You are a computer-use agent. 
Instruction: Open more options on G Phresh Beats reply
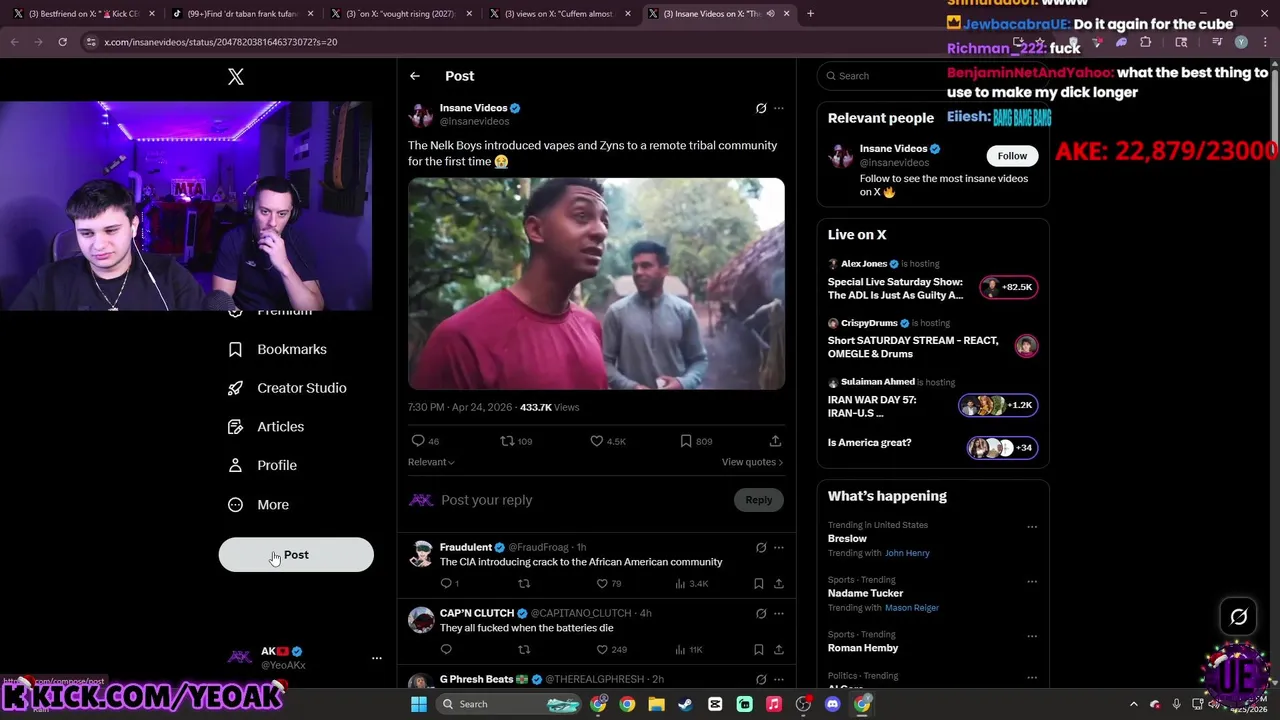pos(779,680)
